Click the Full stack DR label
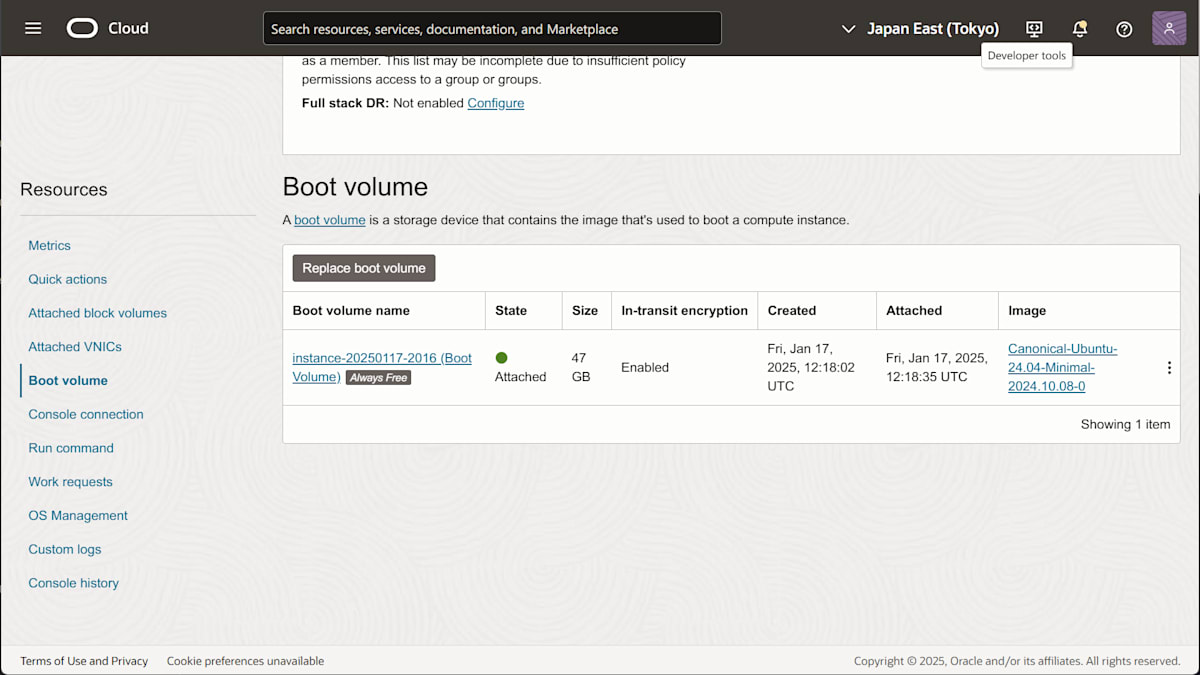The width and height of the screenshot is (1200, 675). (x=345, y=103)
